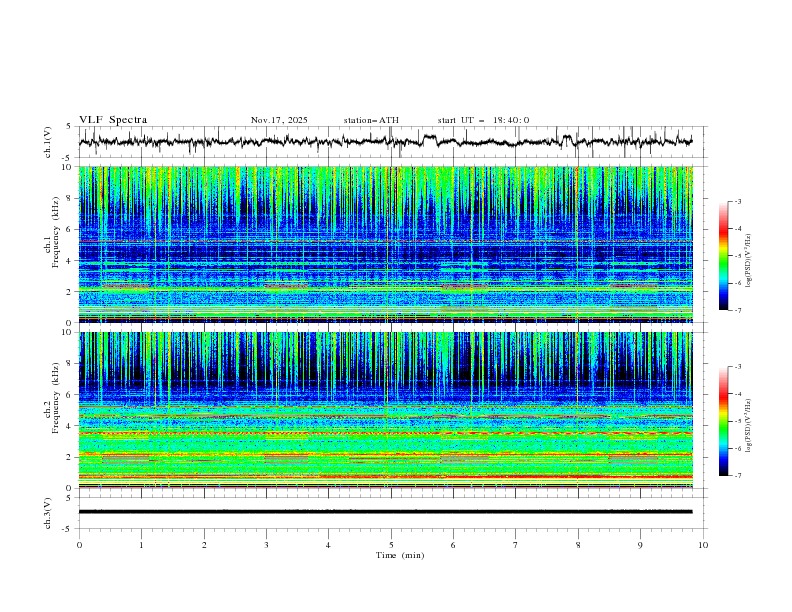Viewport: 792px width, 612px height.
Task: Click the "10" kHz tick of ch.1 spectrogram
Action: pyautogui.click(x=69, y=167)
